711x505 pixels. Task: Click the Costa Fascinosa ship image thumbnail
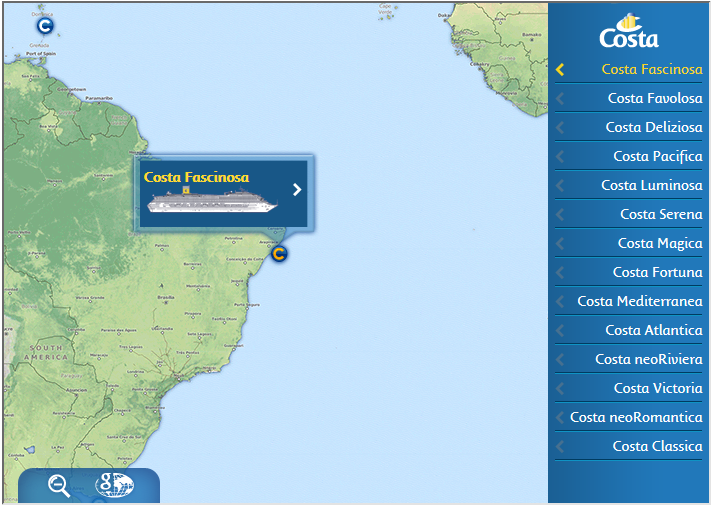pyautogui.click(x=212, y=199)
